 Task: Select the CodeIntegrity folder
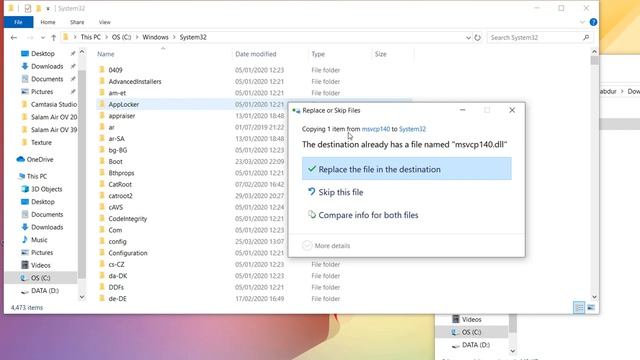click(x=127, y=219)
